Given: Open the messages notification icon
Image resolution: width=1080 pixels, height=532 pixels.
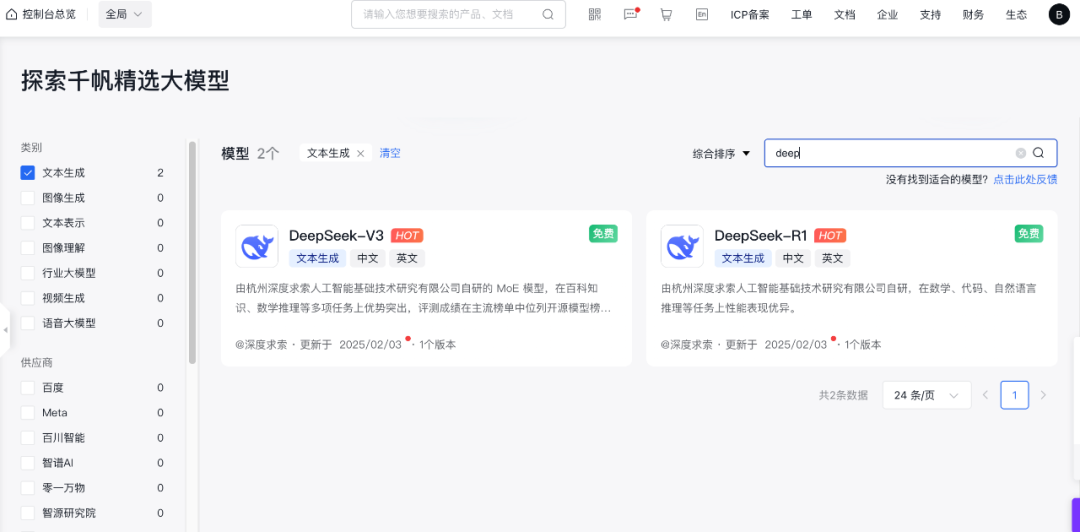Looking at the screenshot, I should coord(631,14).
